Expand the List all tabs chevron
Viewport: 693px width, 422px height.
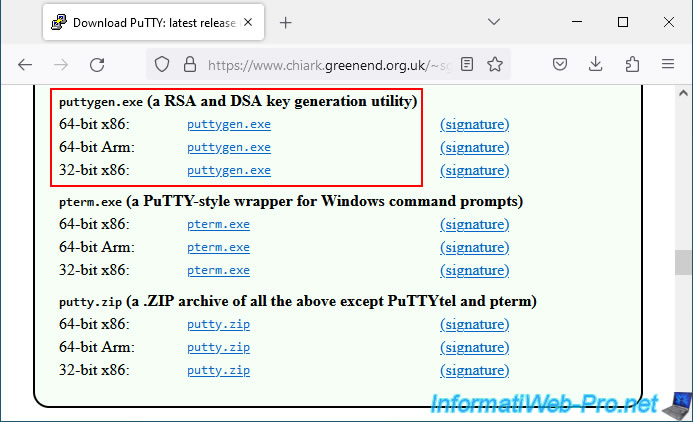click(x=494, y=21)
